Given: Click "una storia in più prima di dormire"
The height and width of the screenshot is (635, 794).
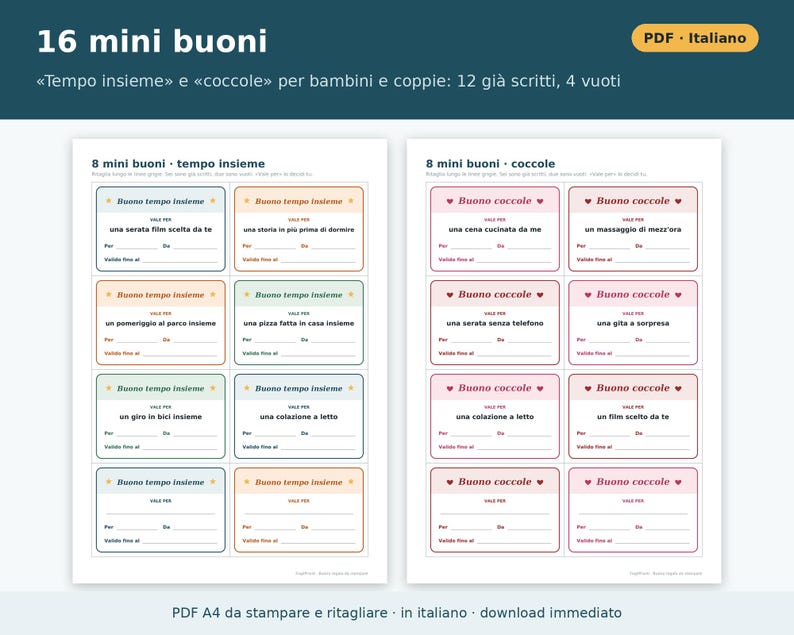Looking at the screenshot, I should [x=299, y=229].
